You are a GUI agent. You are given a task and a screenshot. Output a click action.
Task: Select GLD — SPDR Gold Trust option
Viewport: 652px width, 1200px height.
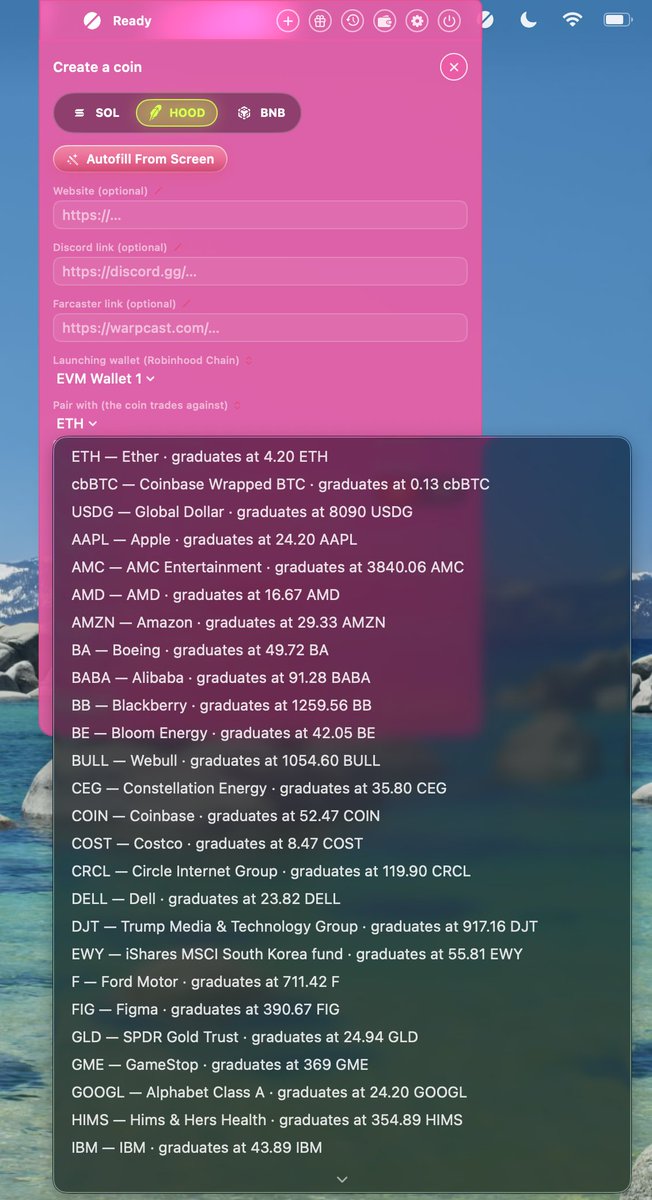click(342, 1037)
